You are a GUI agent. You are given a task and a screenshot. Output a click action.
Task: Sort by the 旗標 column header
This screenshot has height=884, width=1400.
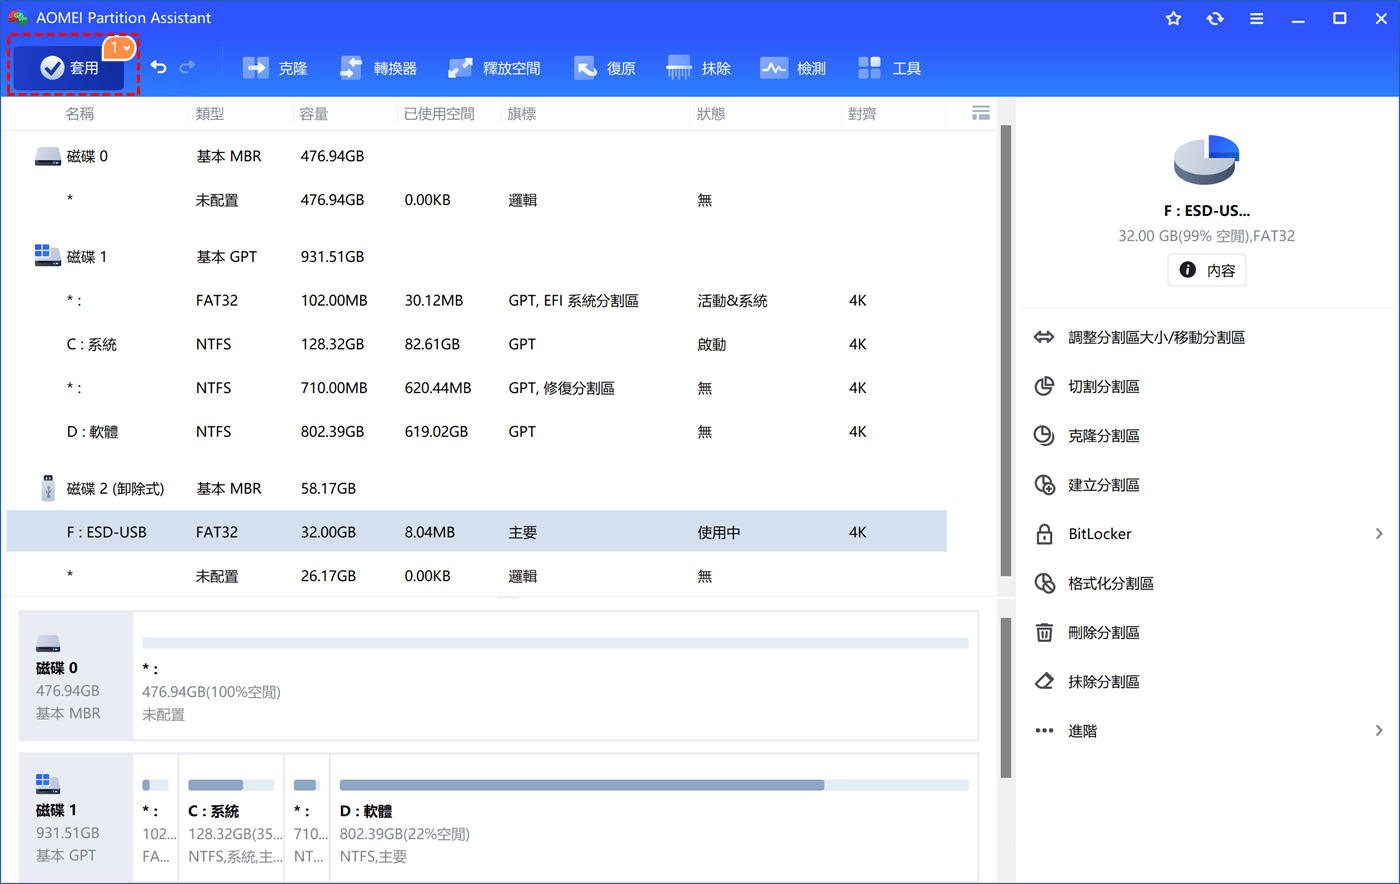522,114
